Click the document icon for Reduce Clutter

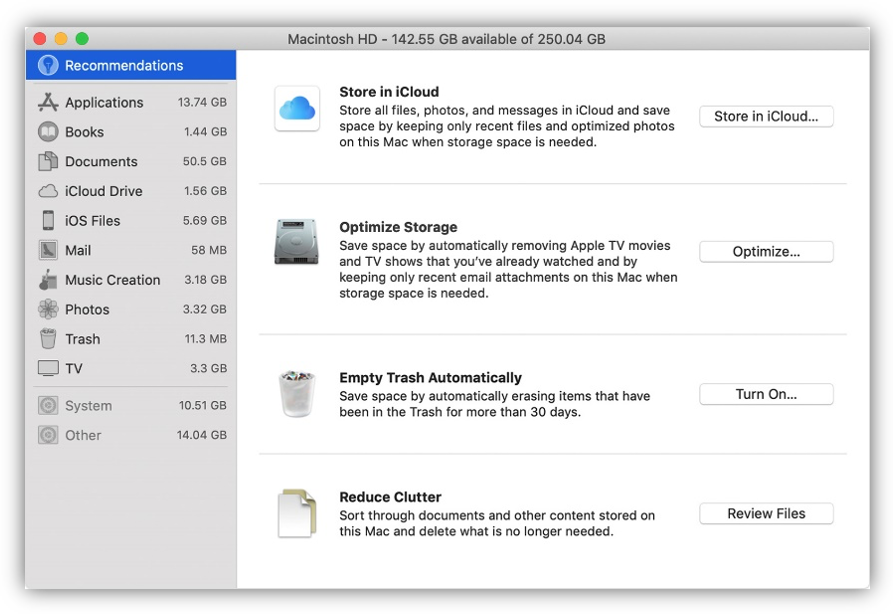(297, 513)
